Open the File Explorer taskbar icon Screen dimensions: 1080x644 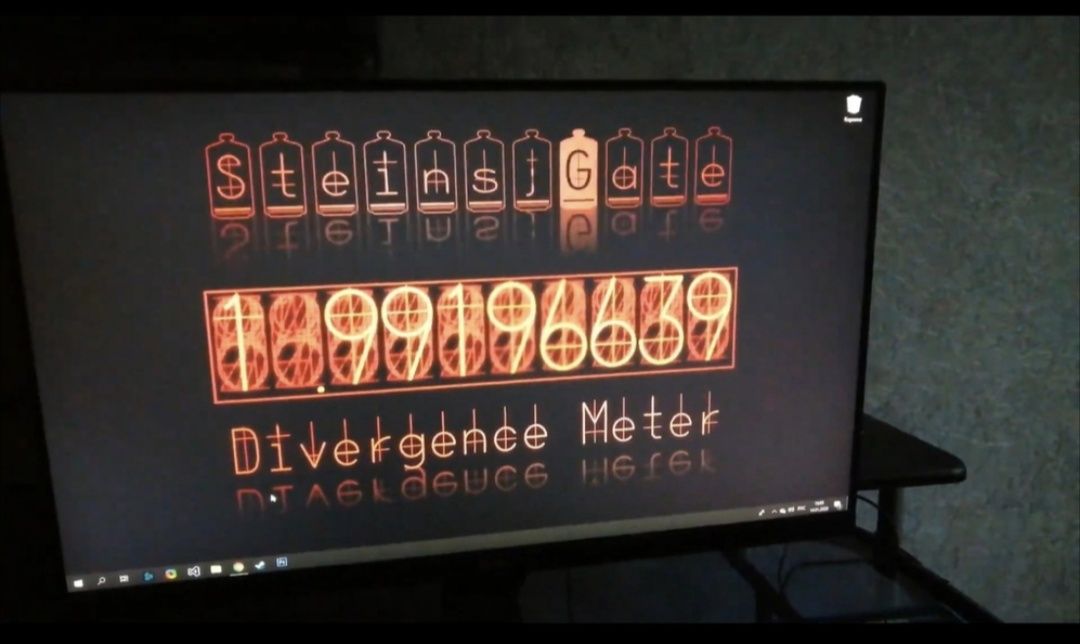[x=216, y=569]
